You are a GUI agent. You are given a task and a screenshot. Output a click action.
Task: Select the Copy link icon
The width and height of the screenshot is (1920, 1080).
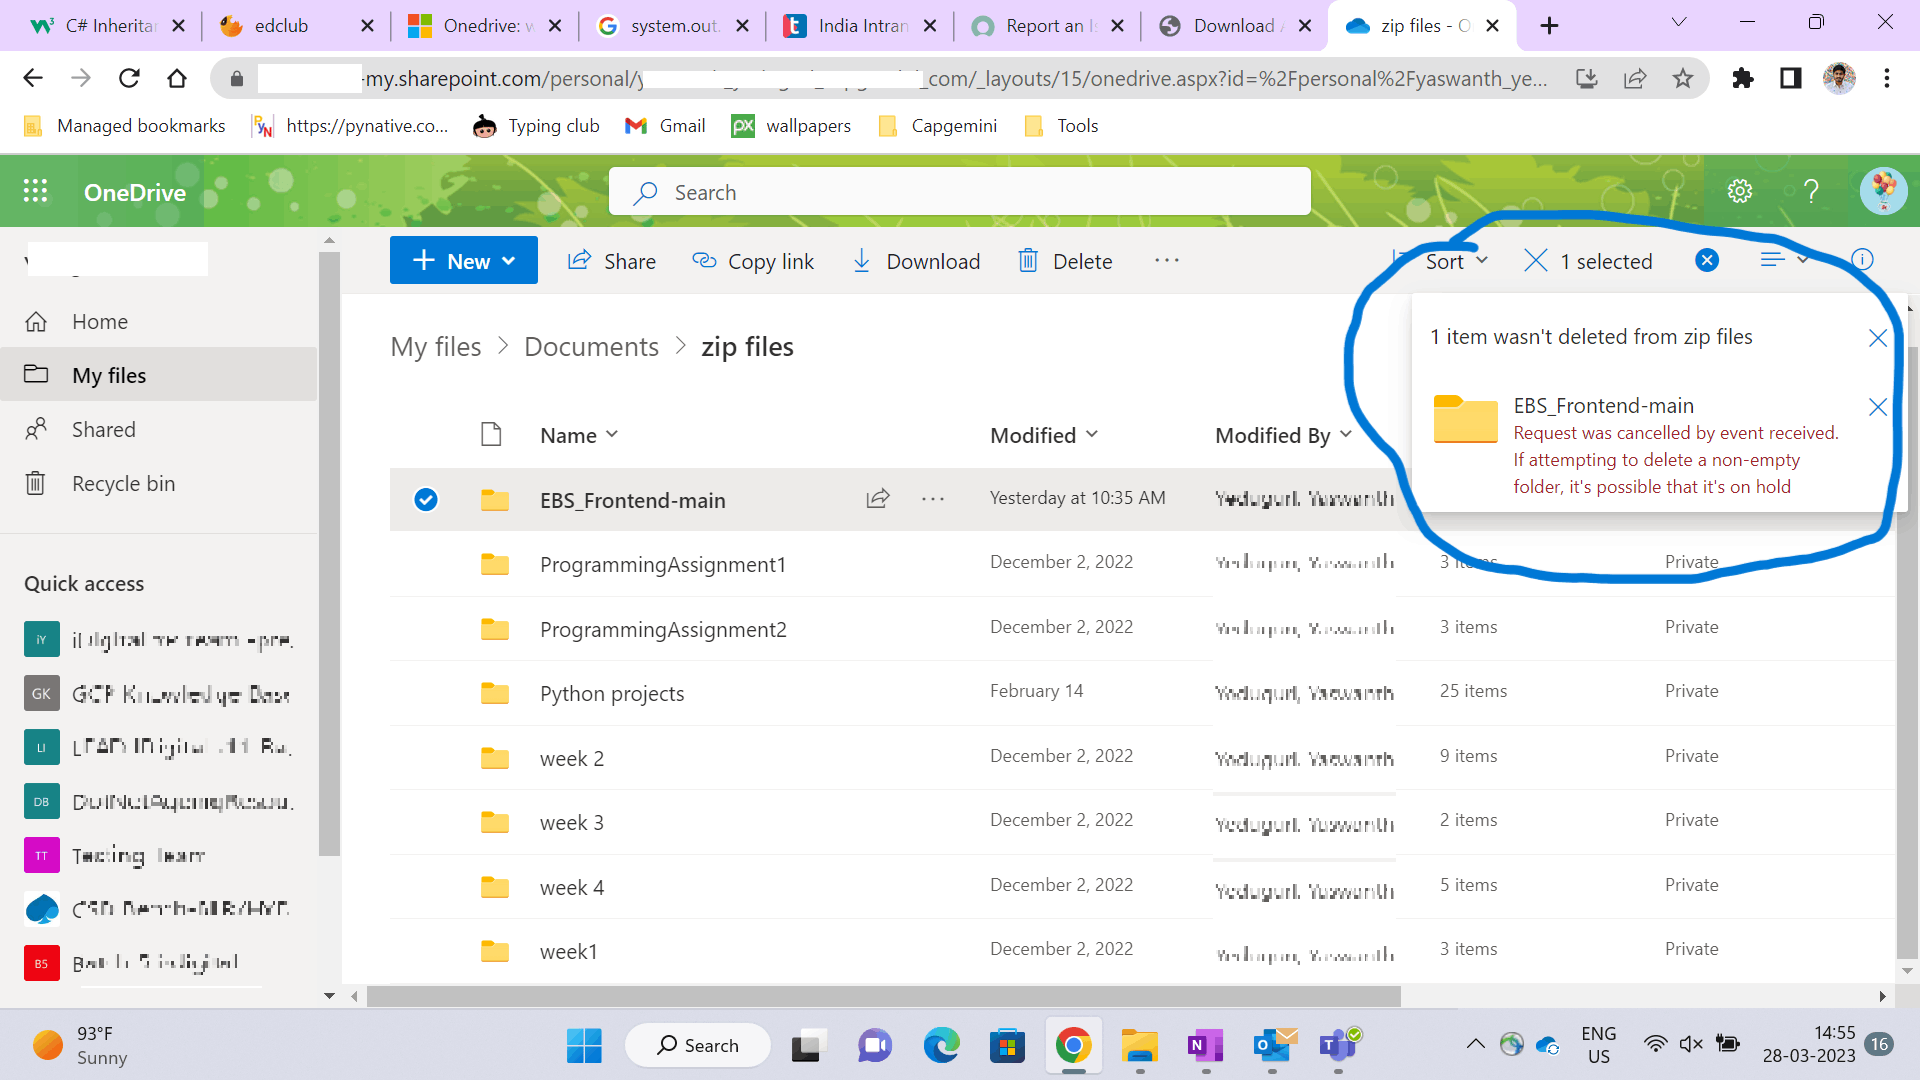click(703, 260)
